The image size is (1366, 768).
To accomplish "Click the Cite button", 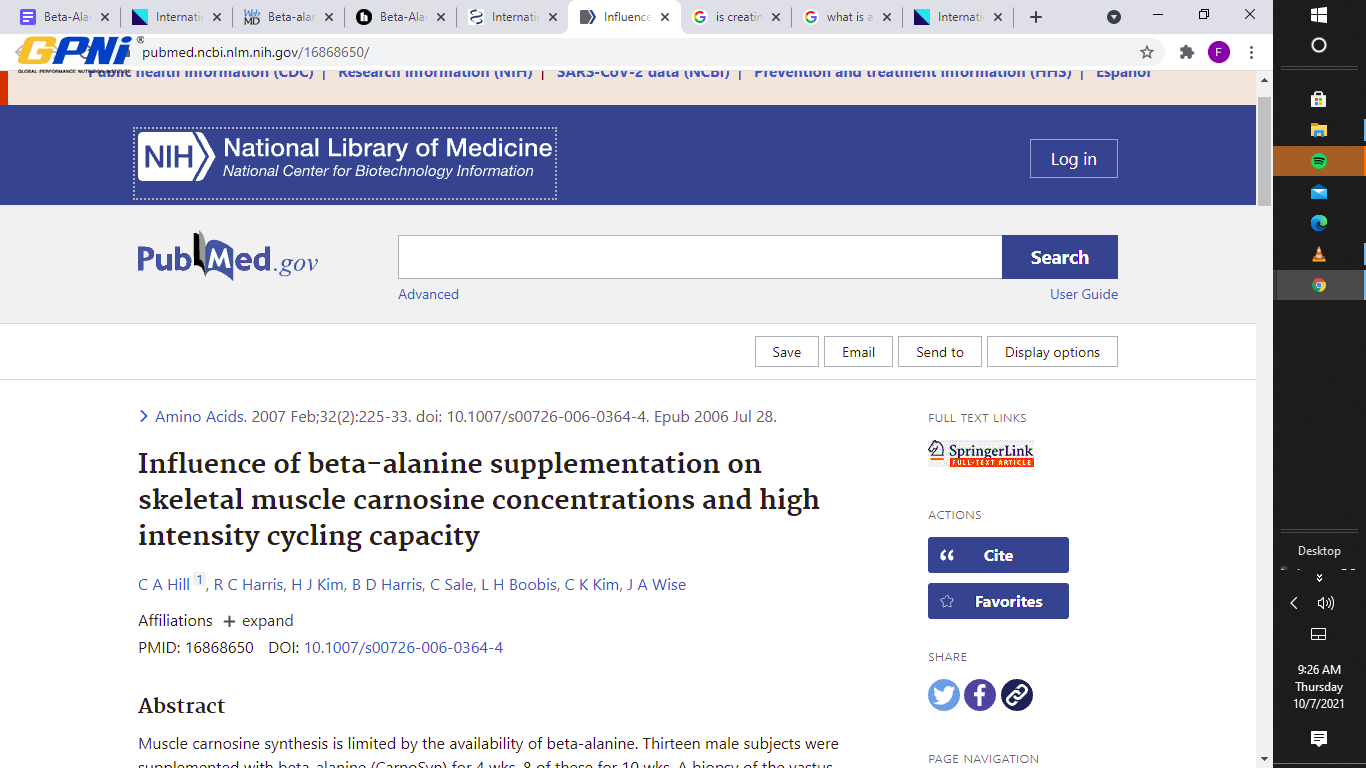I will (x=998, y=555).
